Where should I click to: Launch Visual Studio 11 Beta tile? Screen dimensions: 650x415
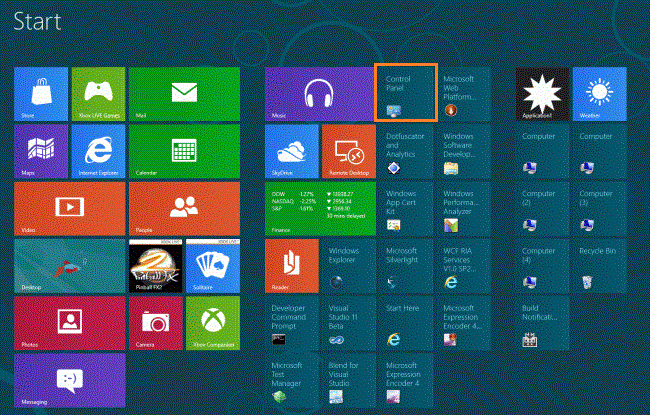tap(349, 323)
